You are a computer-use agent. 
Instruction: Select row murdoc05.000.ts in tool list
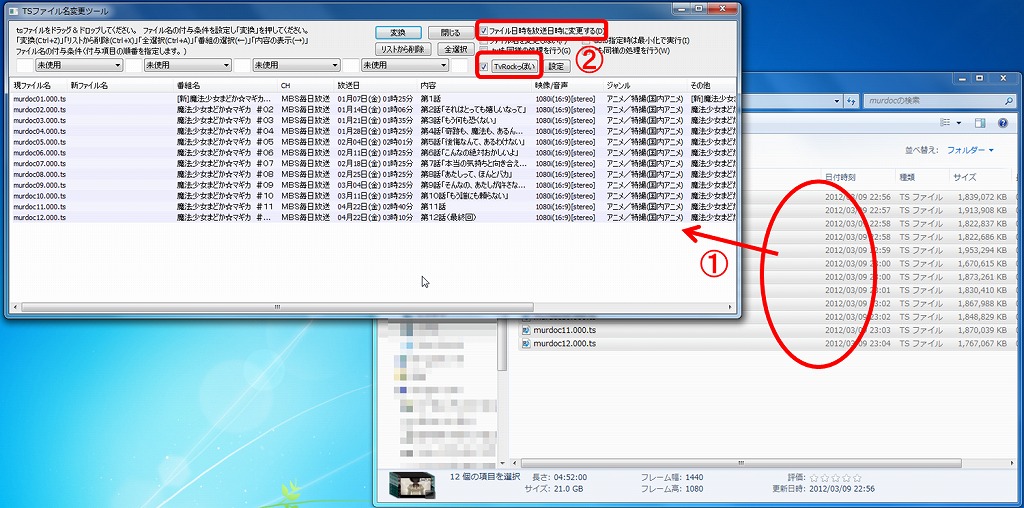tap(374, 142)
